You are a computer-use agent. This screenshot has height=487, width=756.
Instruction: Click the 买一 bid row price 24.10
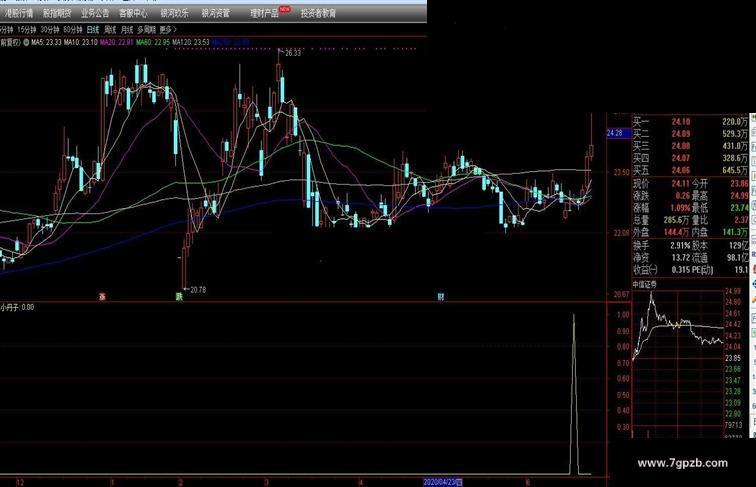(x=681, y=122)
